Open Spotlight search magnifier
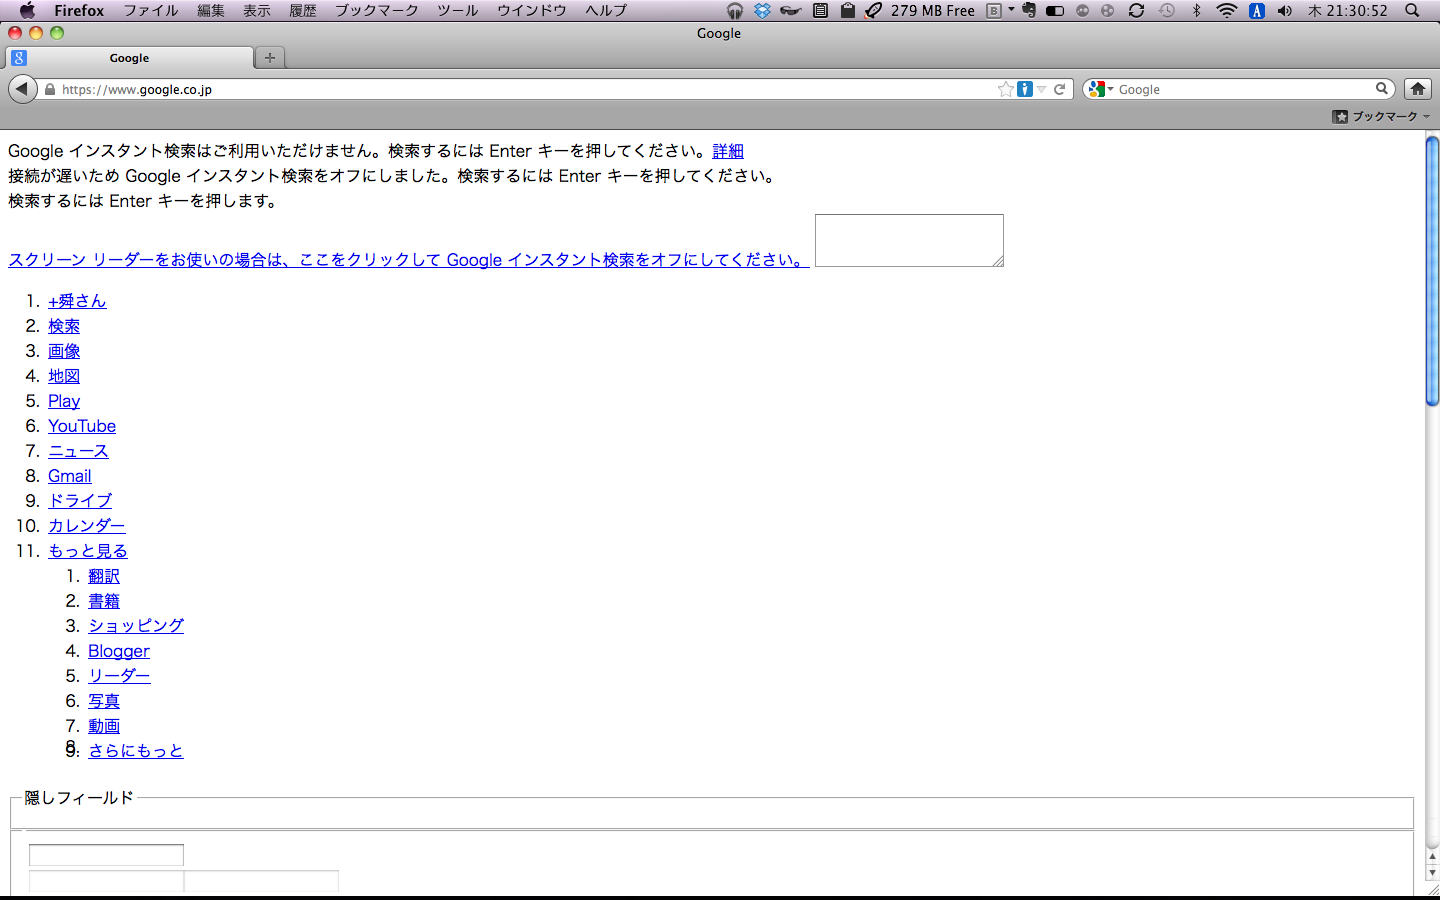Viewport: 1440px width, 900px height. coord(1412,10)
